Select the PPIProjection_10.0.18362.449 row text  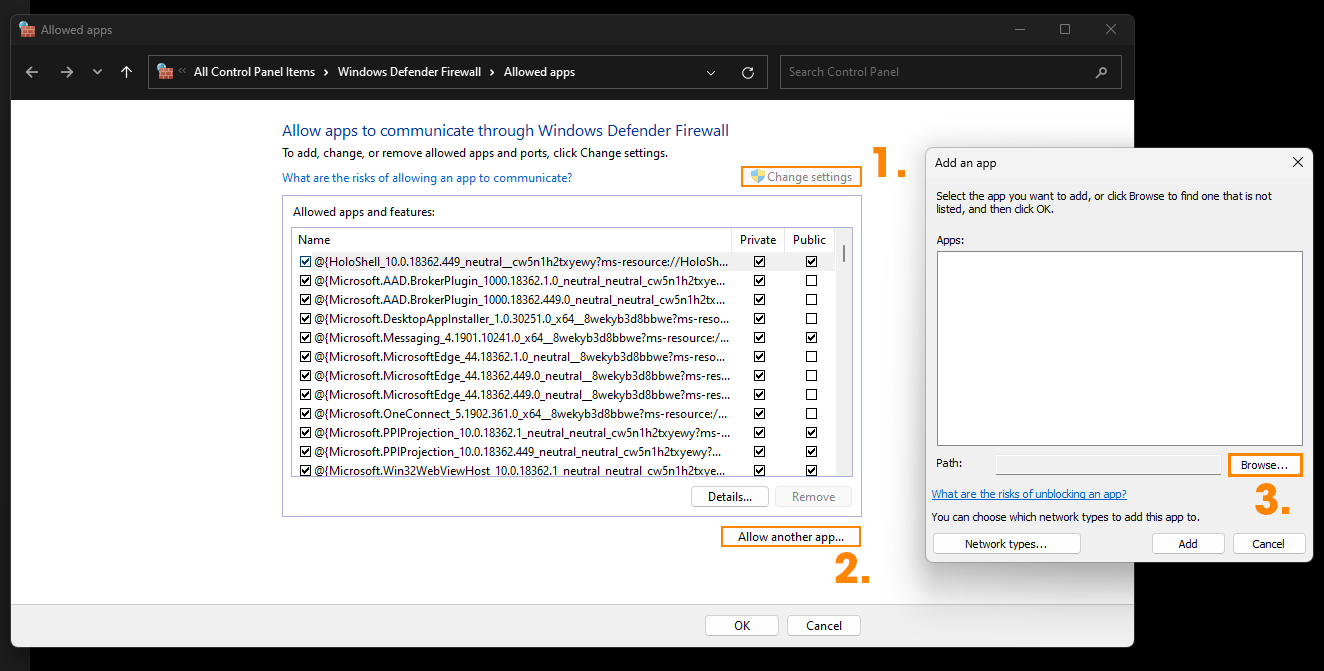coord(519,452)
